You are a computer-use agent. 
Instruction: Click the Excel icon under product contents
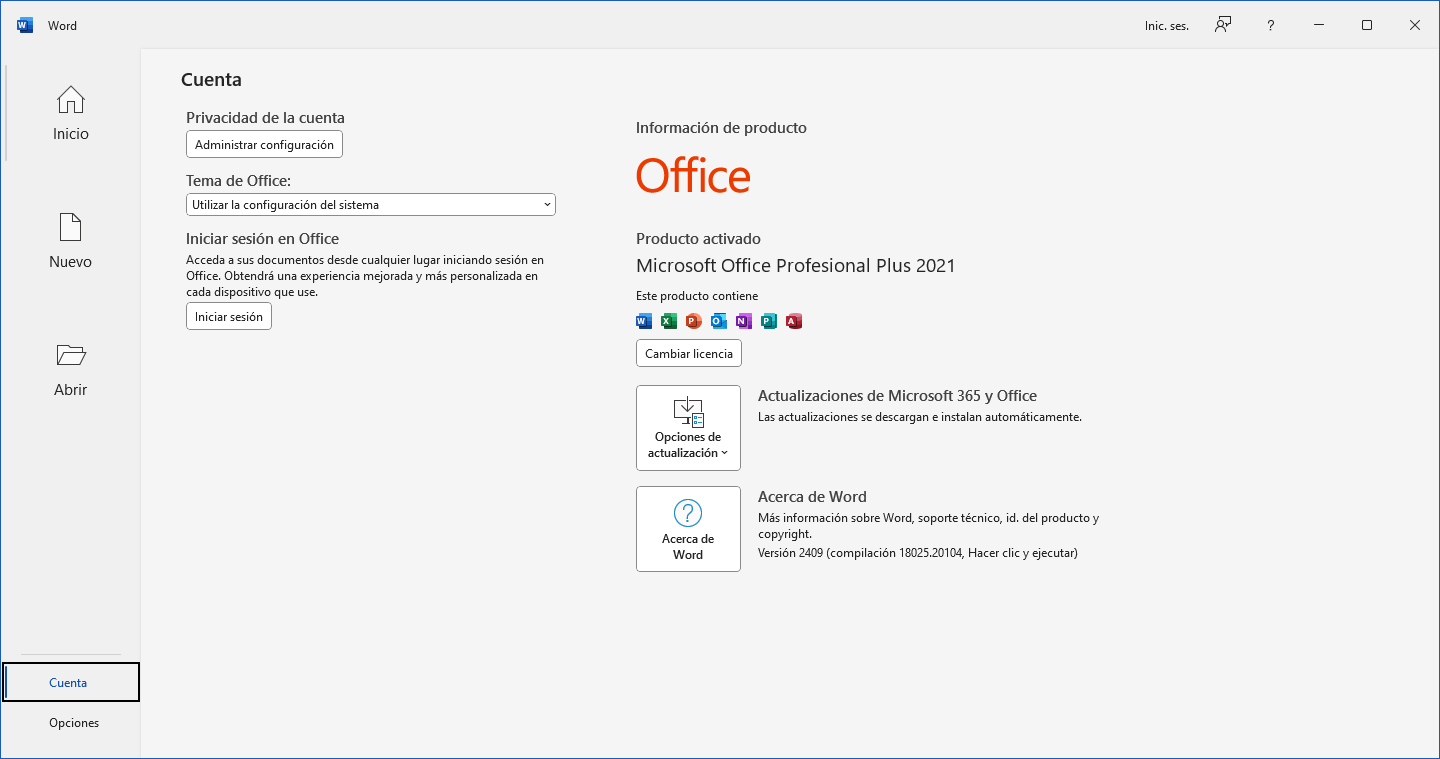[669, 321]
